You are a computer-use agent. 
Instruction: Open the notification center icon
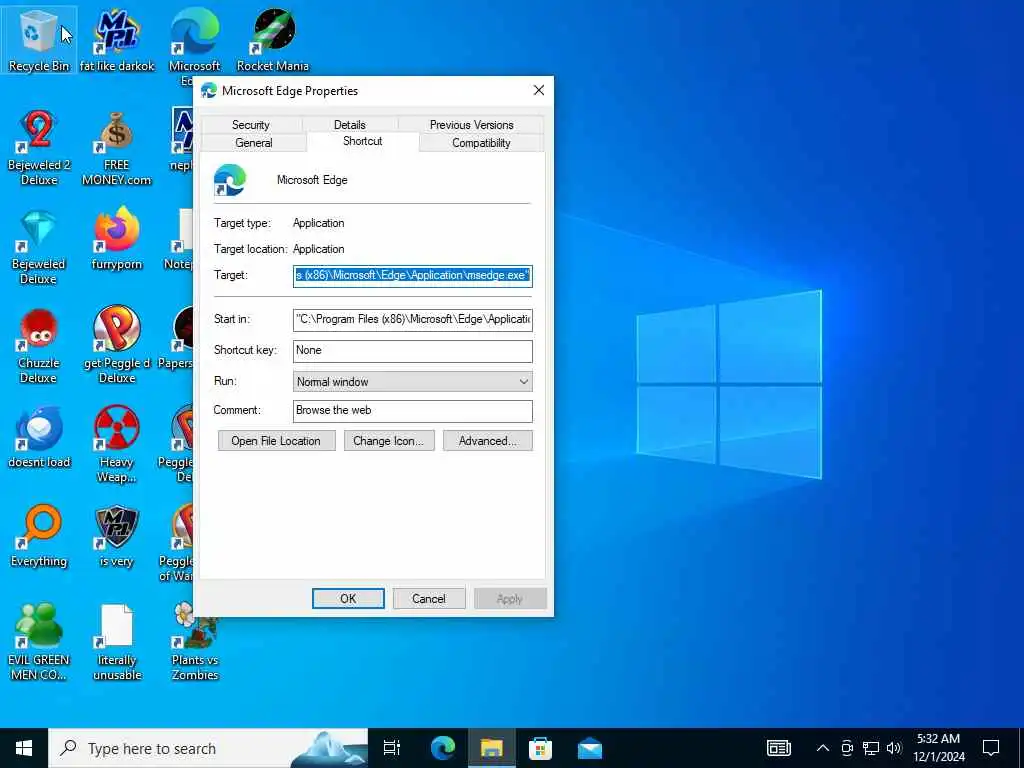(x=991, y=748)
